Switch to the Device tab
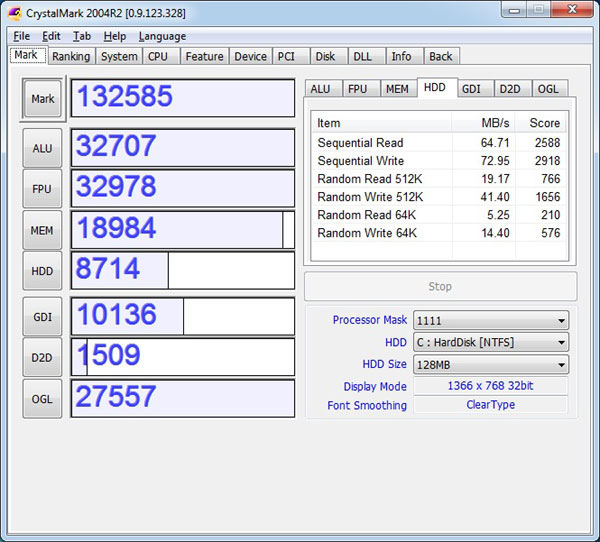This screenshot has width=600, height=542. pyautogui.click(x=251, y=56)
